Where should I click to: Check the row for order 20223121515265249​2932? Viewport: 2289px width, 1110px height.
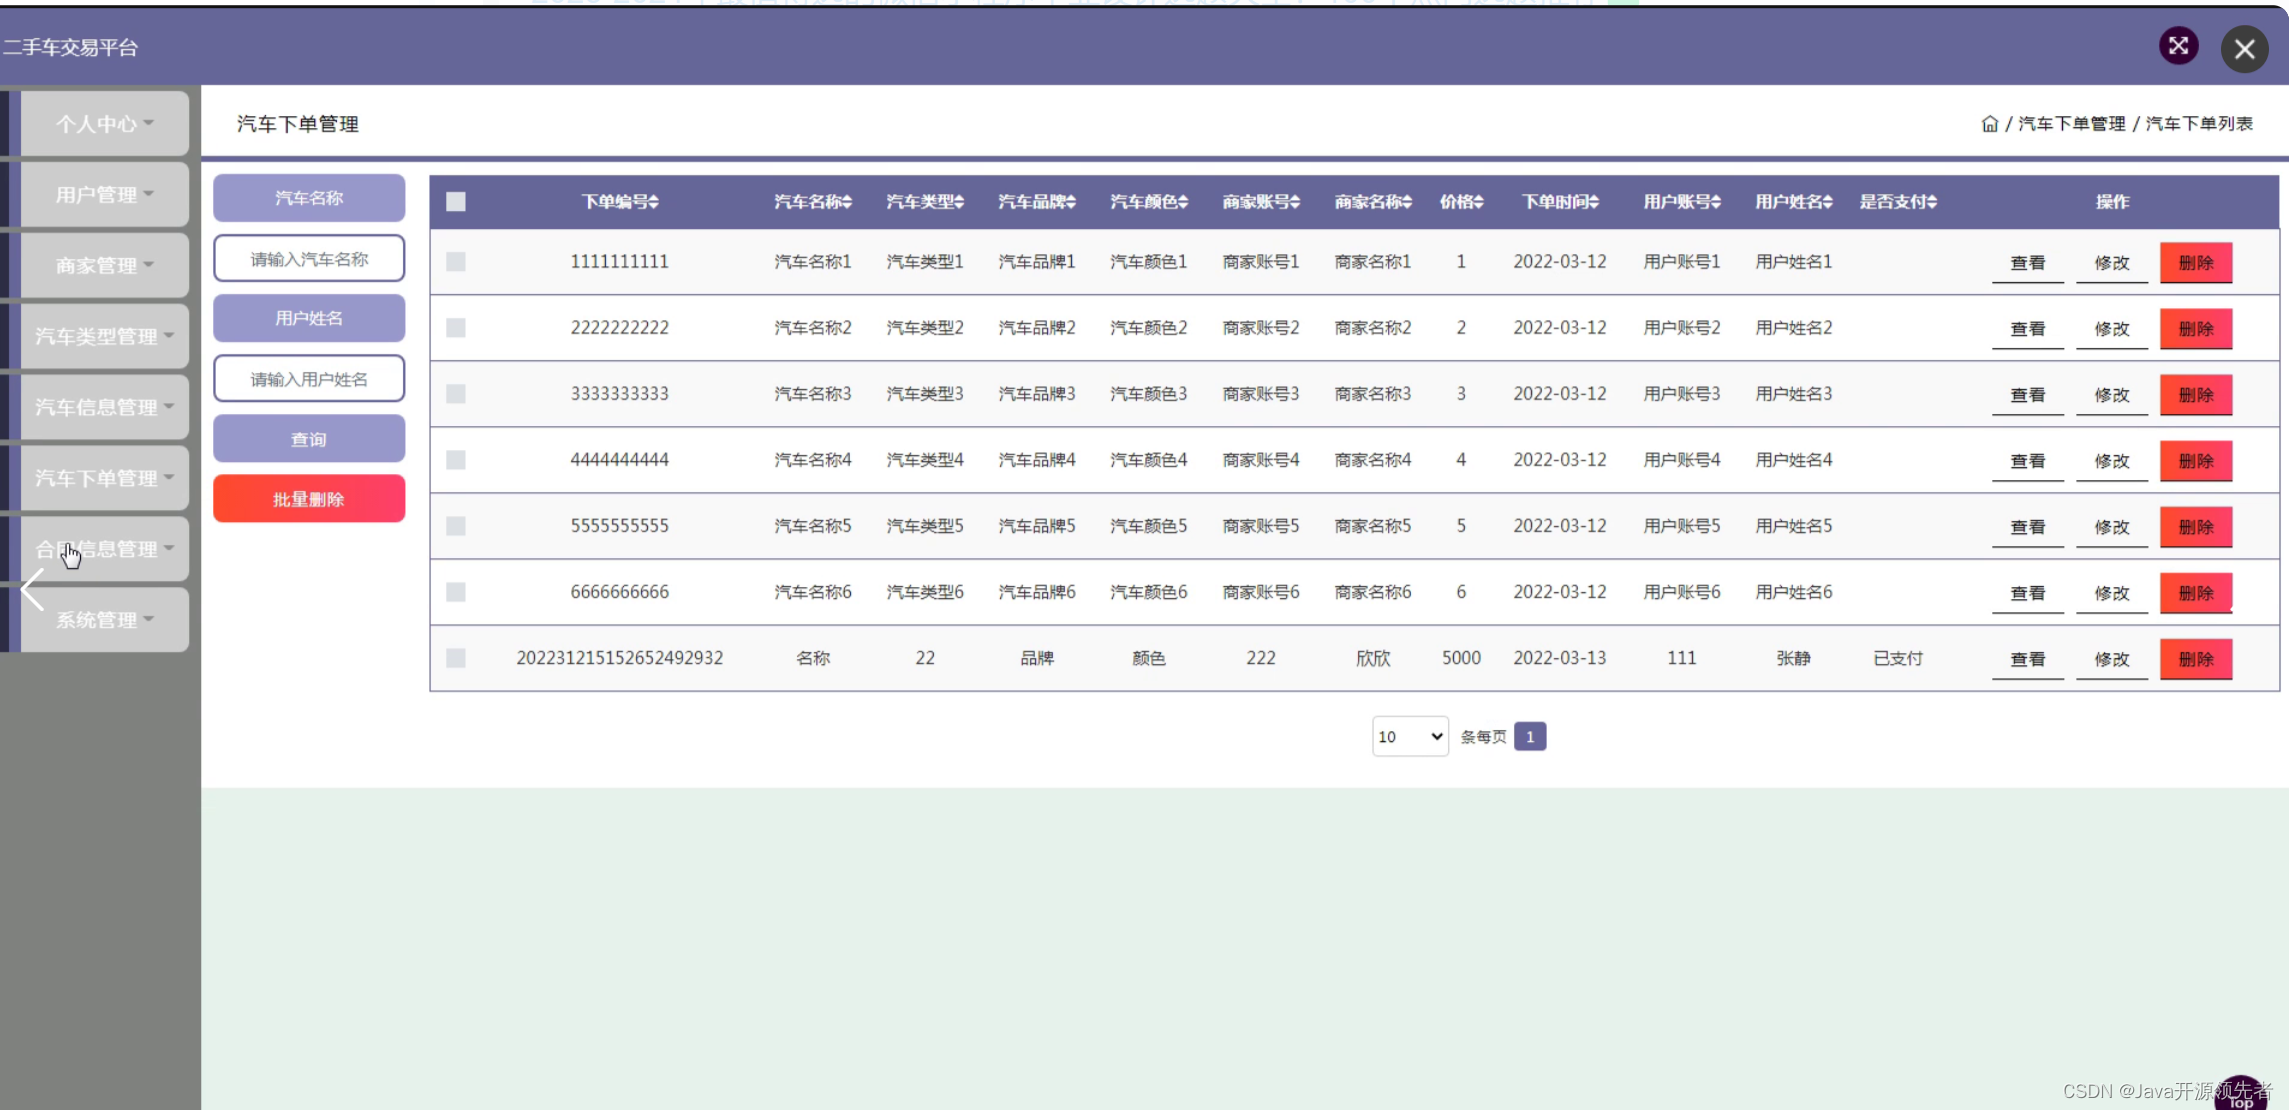click(456, 658)
